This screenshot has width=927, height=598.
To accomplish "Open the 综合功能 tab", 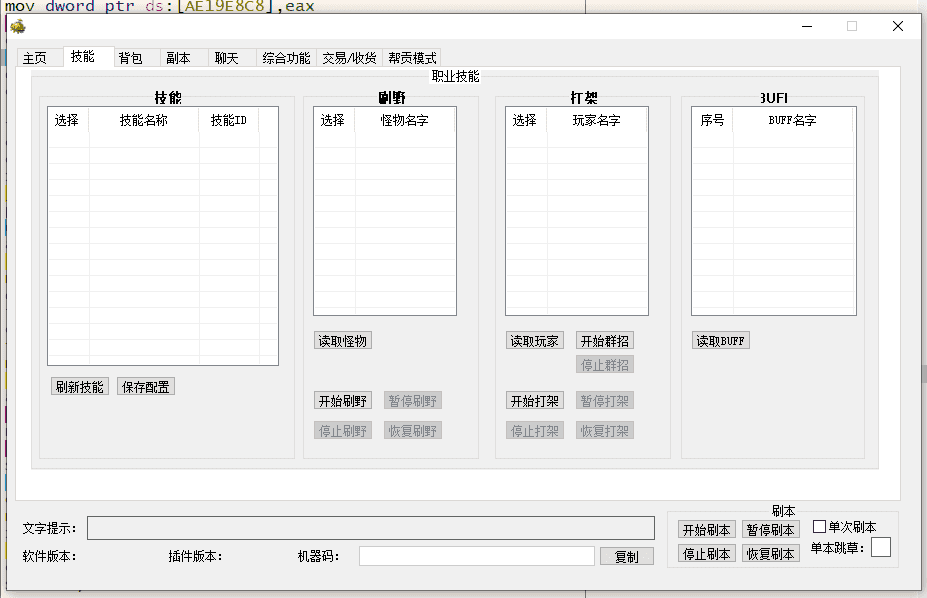I will 286,58.
